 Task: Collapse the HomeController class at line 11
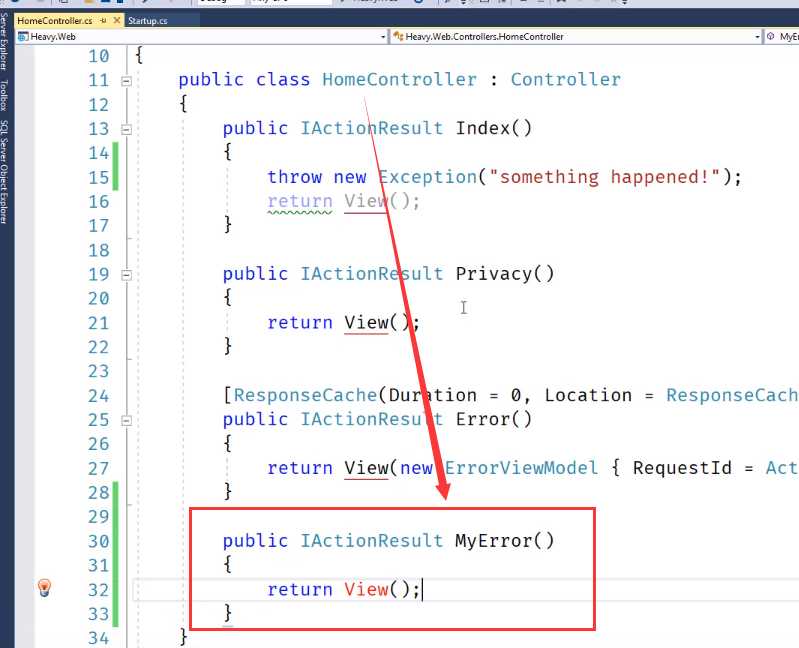(x=126, y=81)
